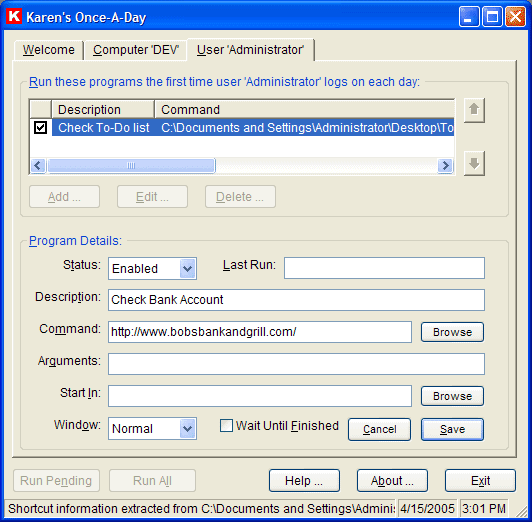Open the Status dropdown showing Enabled
532x522 pixels.
point(188,269)
